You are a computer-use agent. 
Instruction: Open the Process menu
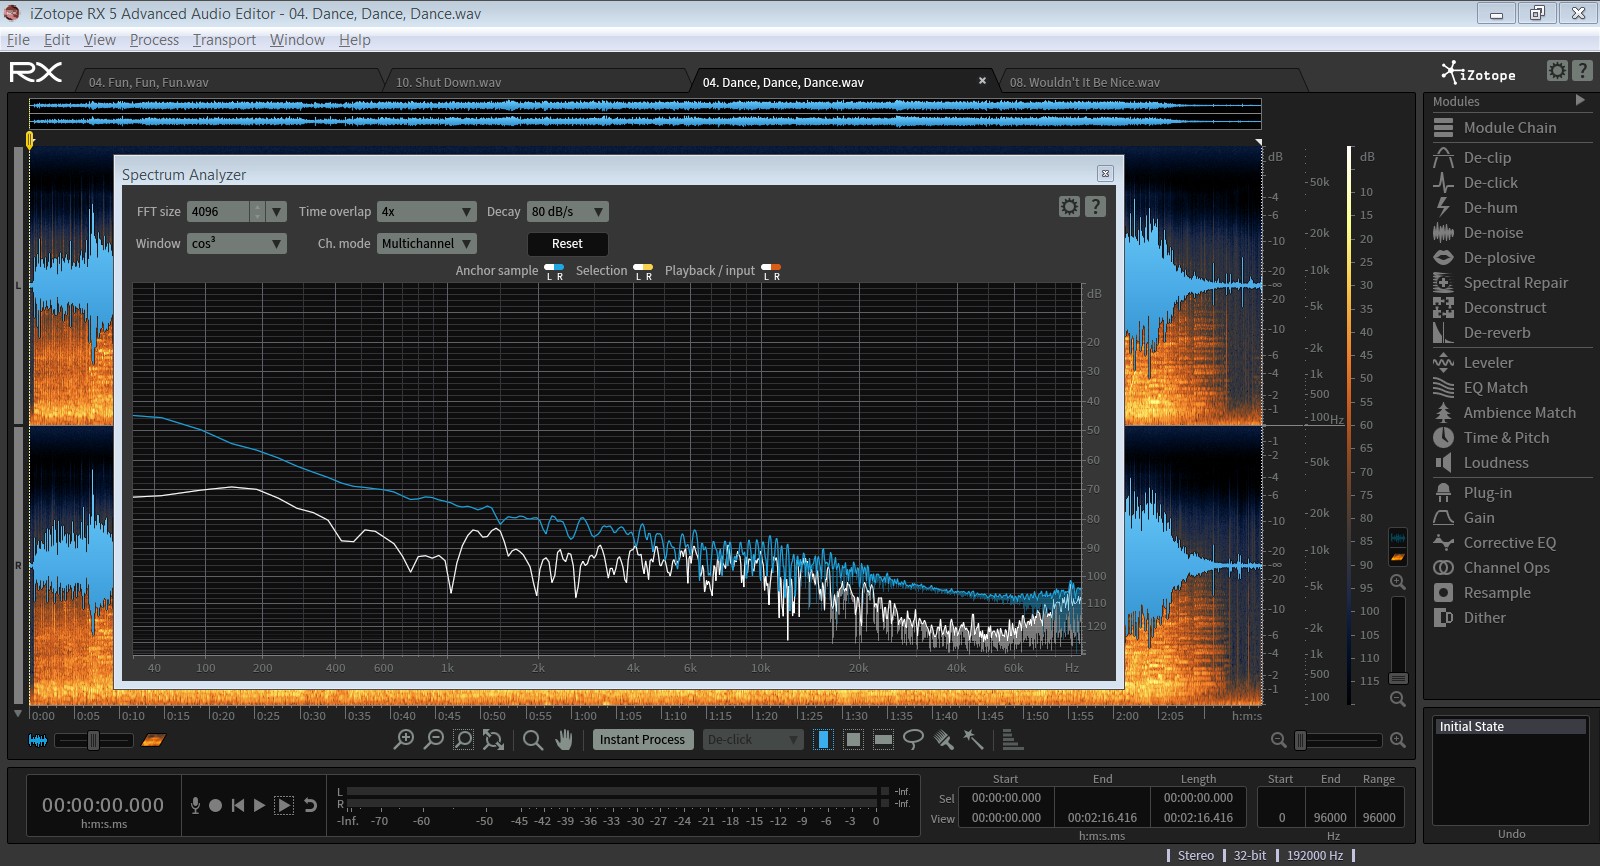pyautogui.click(x=154, y=40)
